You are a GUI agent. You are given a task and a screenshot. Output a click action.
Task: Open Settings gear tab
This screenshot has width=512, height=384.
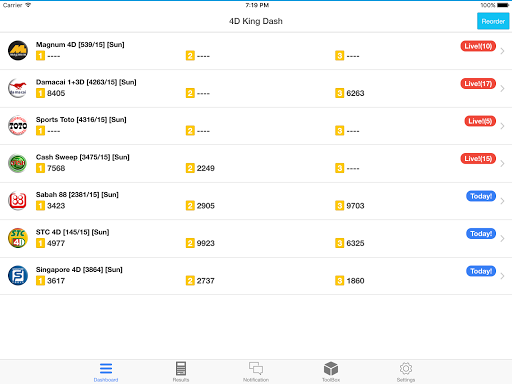click(x=406, y=372)
